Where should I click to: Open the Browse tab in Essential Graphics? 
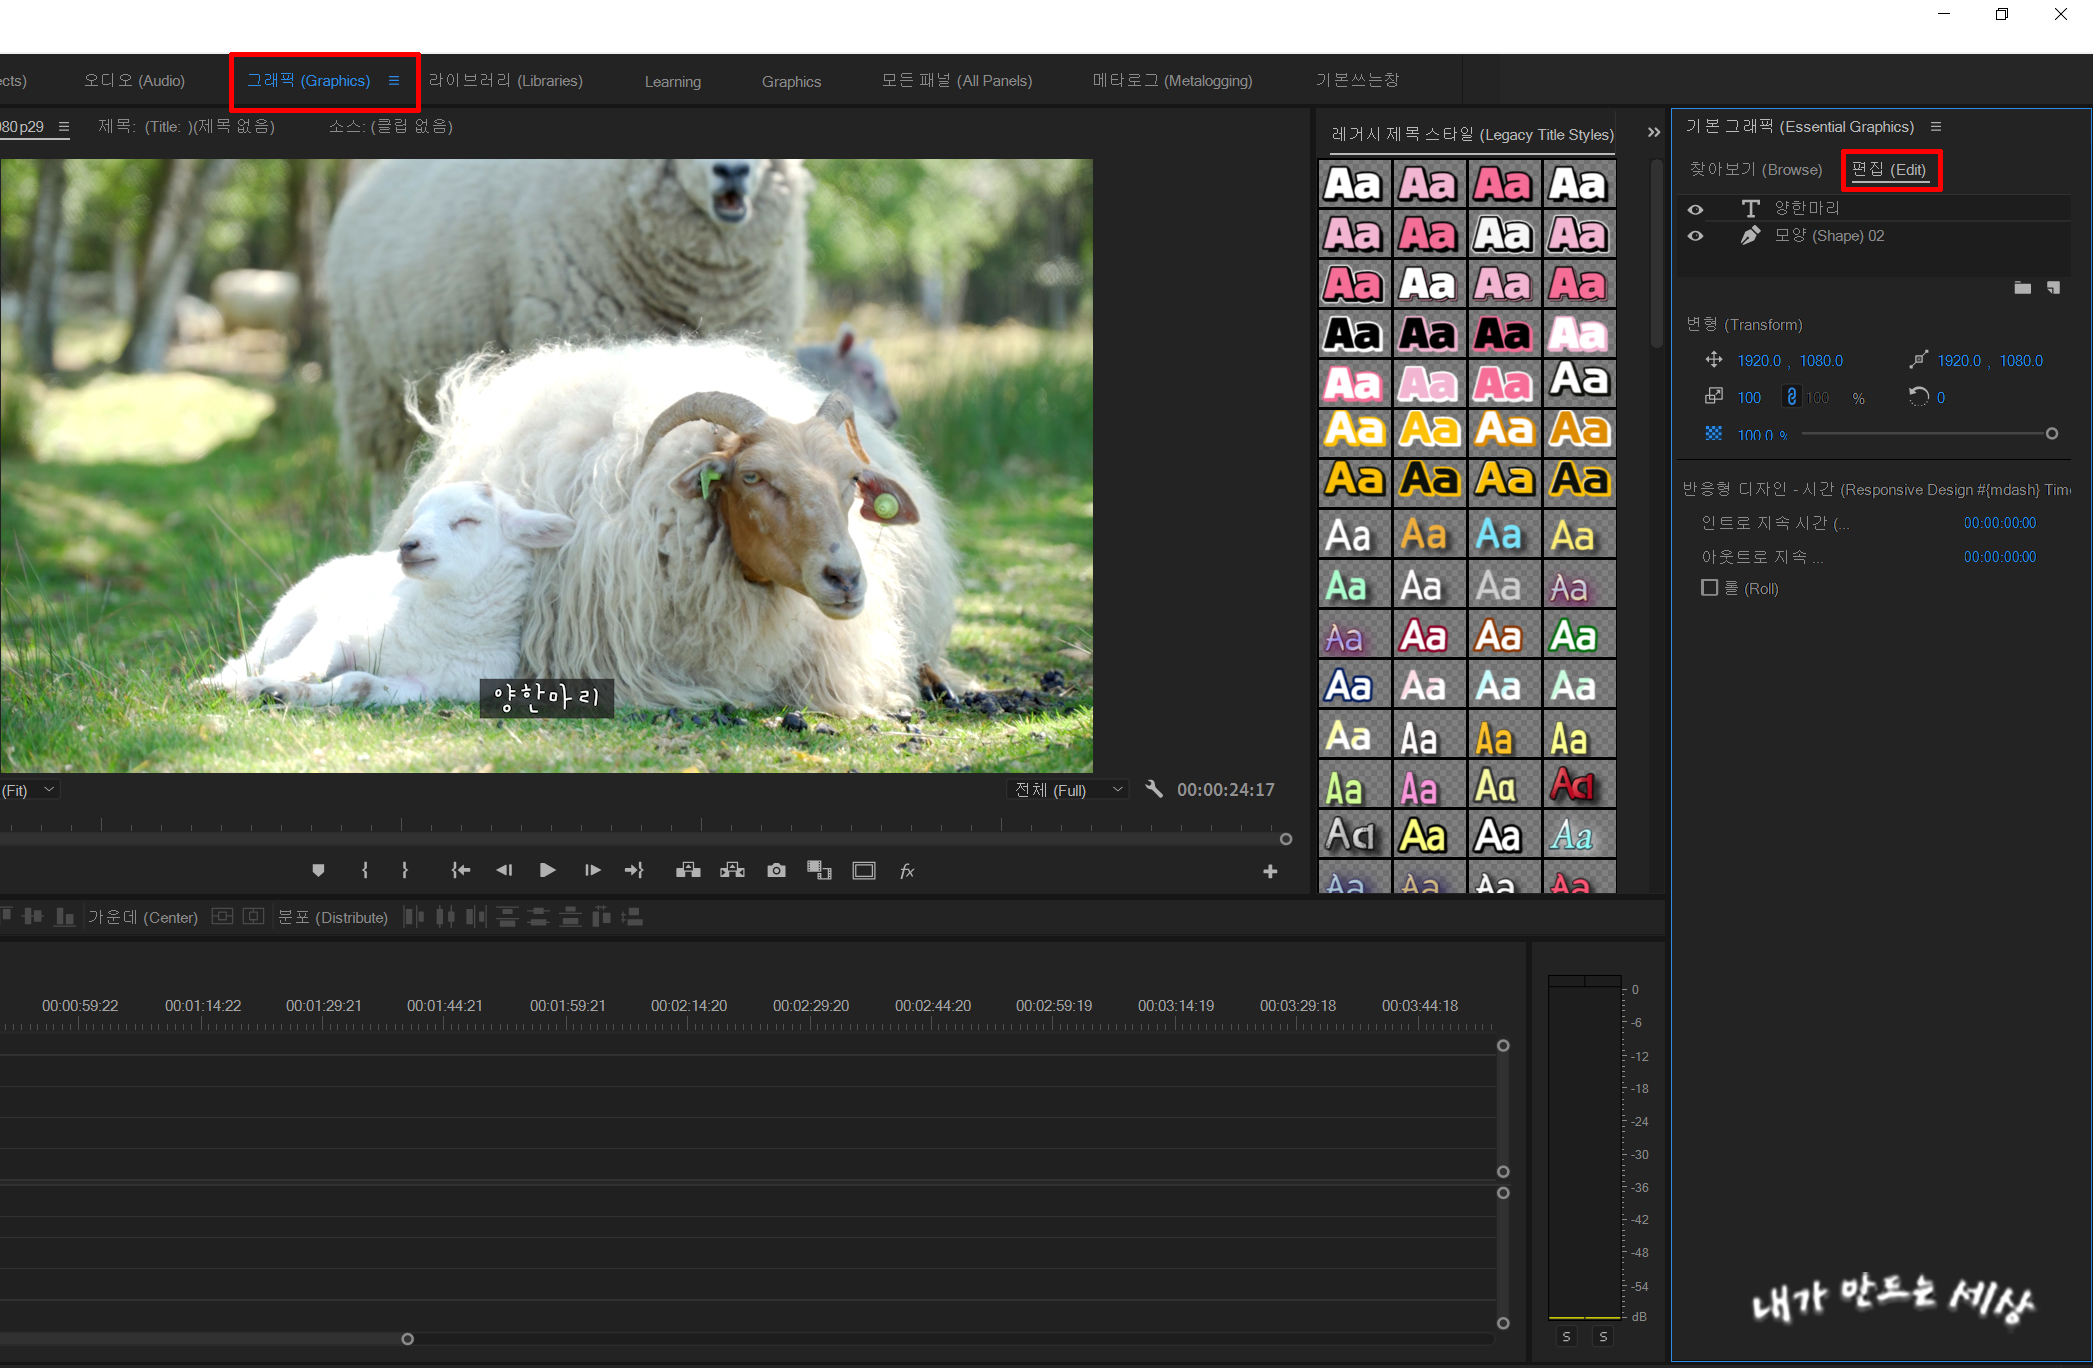[x=1755, y=170]
